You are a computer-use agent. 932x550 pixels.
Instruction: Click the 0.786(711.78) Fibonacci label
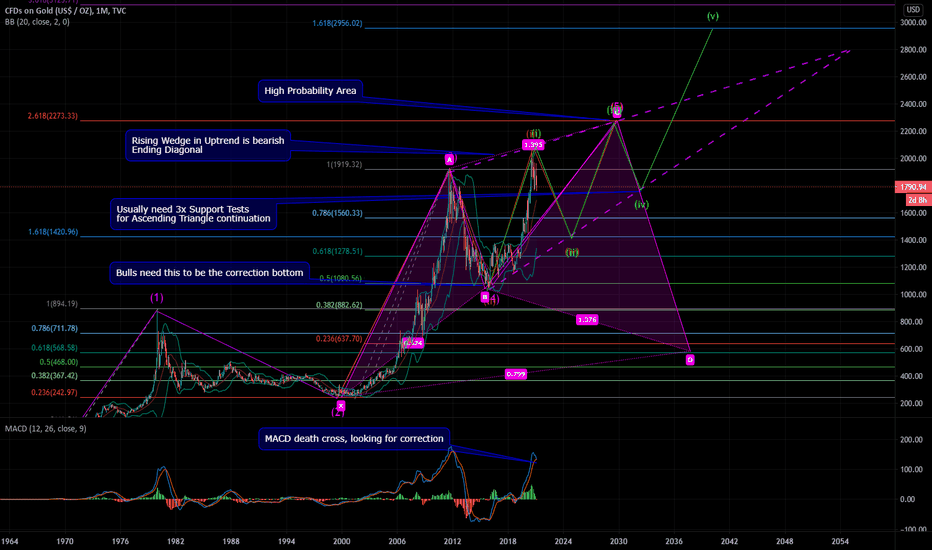[x=55, y=329]
